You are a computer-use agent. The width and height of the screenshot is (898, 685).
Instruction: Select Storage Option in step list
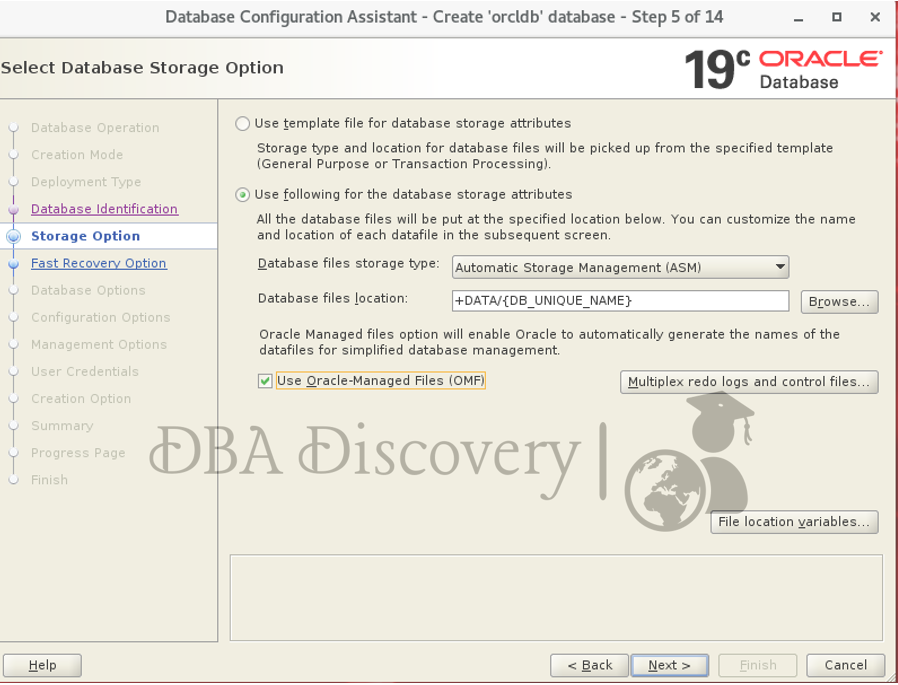point(85,236)
